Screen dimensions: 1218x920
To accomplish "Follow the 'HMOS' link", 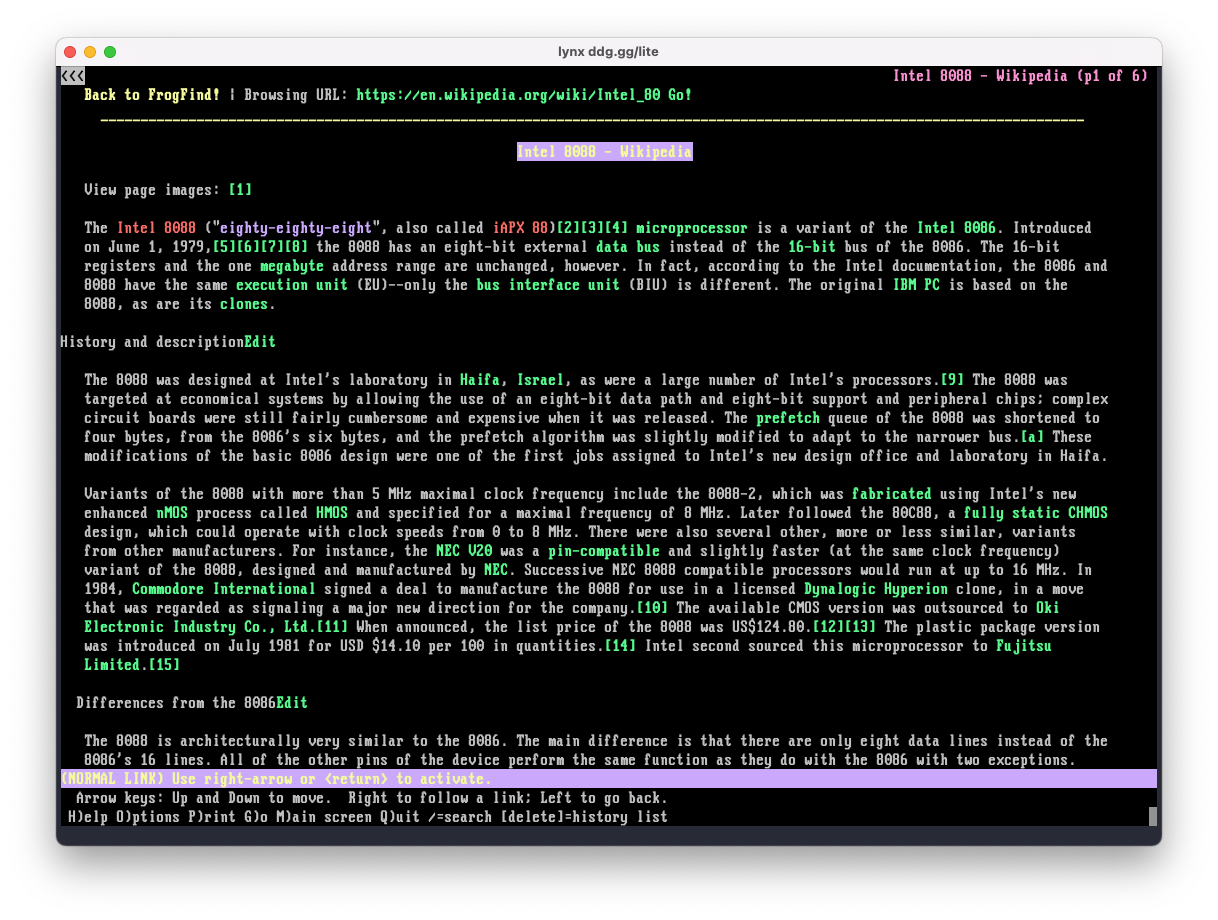I will [x=332, y=513].
